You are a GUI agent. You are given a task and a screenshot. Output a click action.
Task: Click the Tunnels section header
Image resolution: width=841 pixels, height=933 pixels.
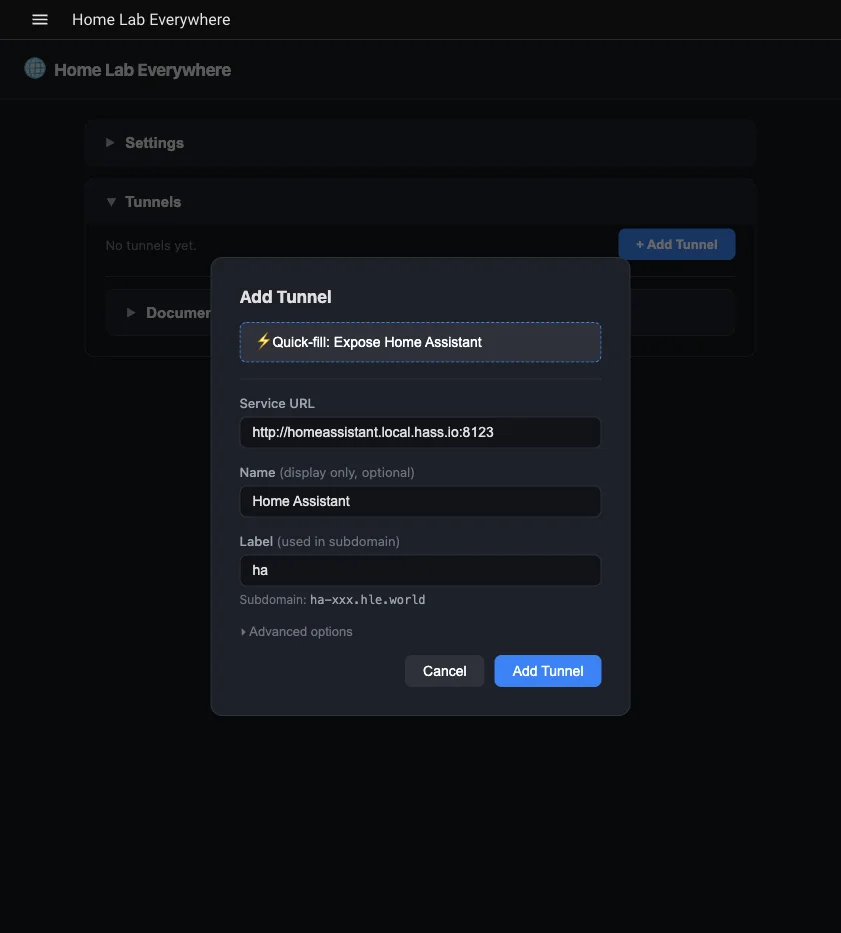click(x=153, y=201)
